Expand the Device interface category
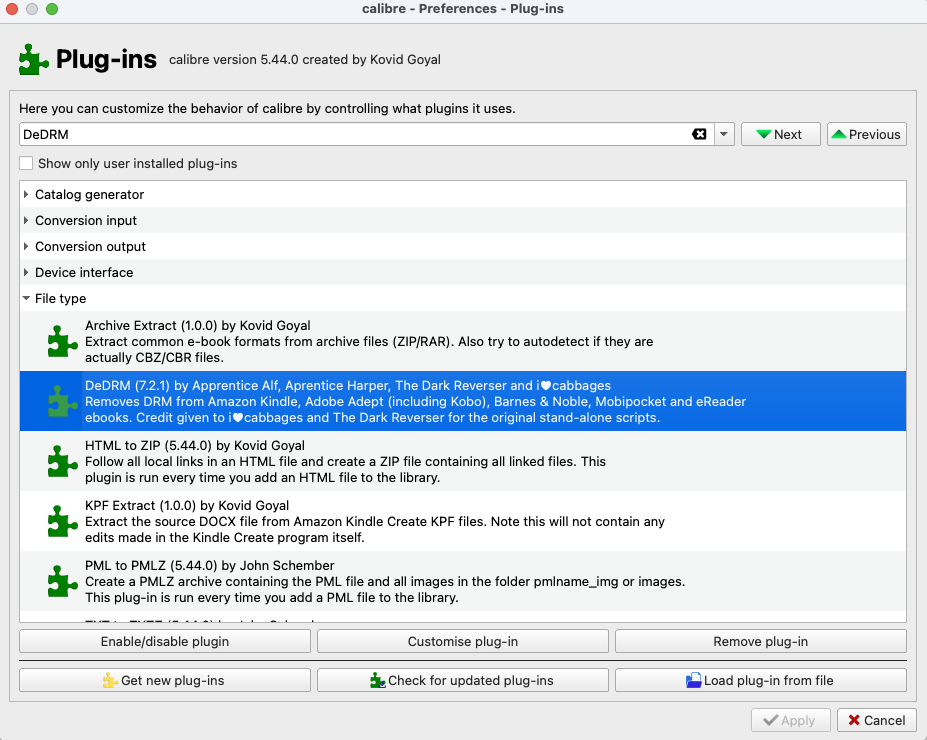Viewport: 927px width, 740px height. pos(26,273)
